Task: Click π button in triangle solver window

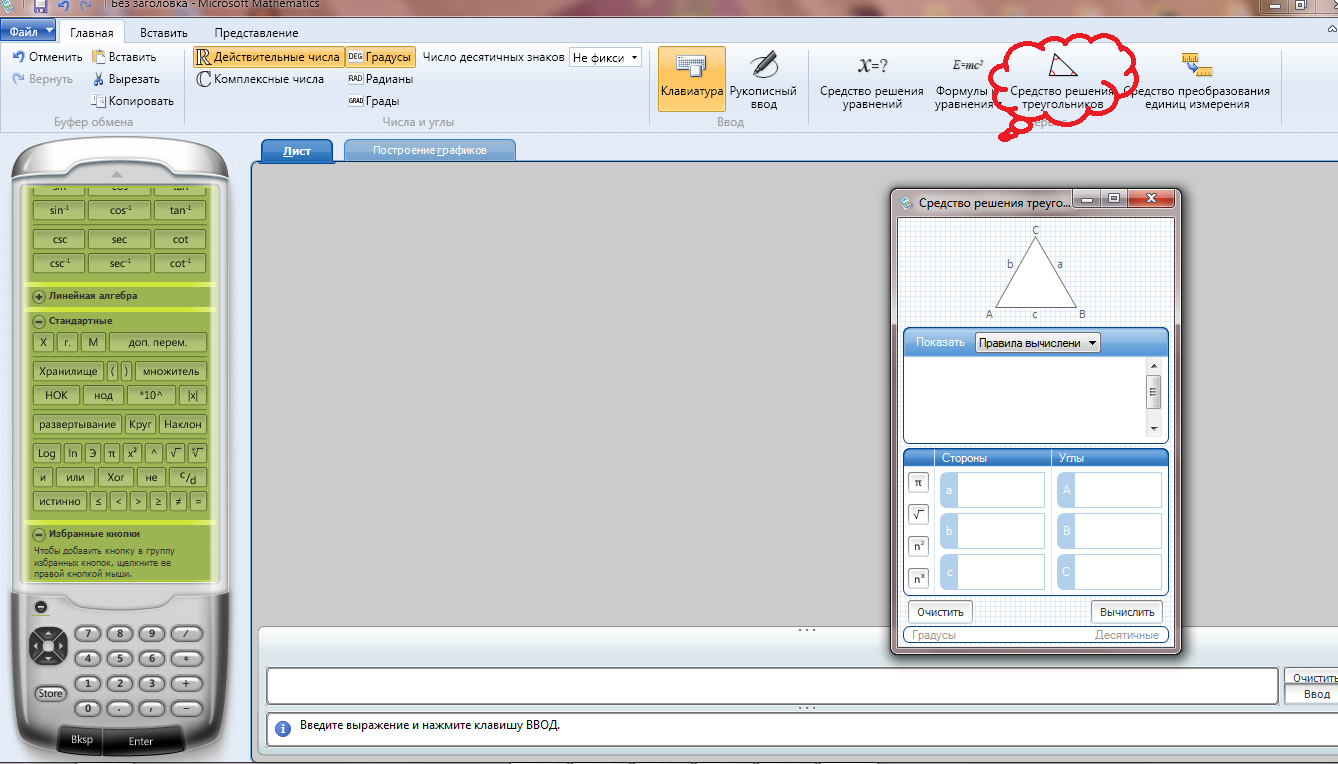Action: click(x=919, y=482)
